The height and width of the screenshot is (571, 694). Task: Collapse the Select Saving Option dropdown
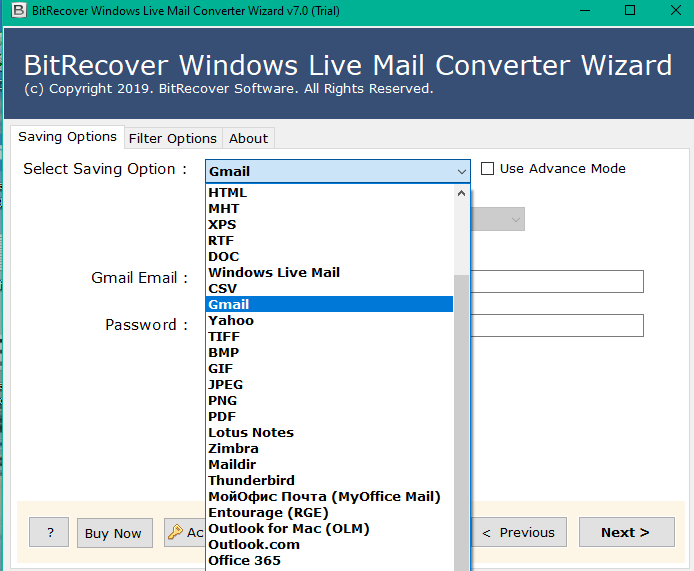point(460,171)
